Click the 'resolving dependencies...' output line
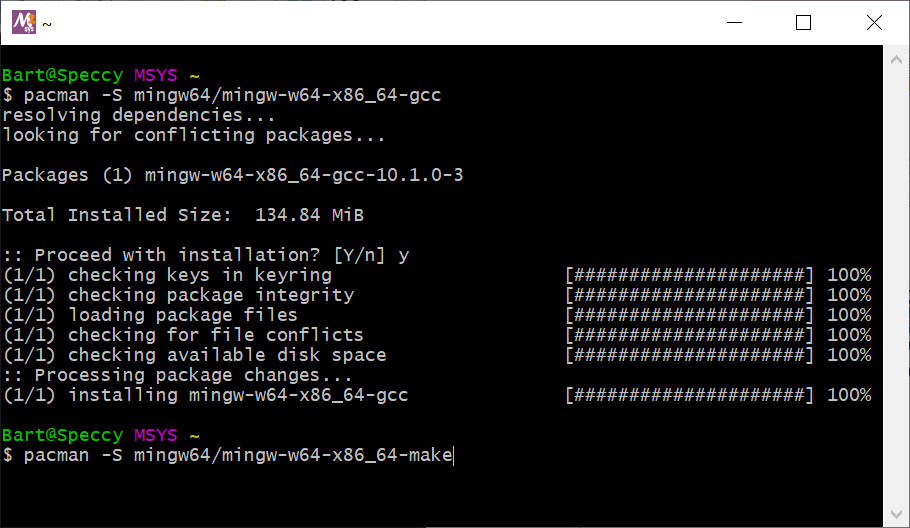910x528 pixels. click(139, 115)
